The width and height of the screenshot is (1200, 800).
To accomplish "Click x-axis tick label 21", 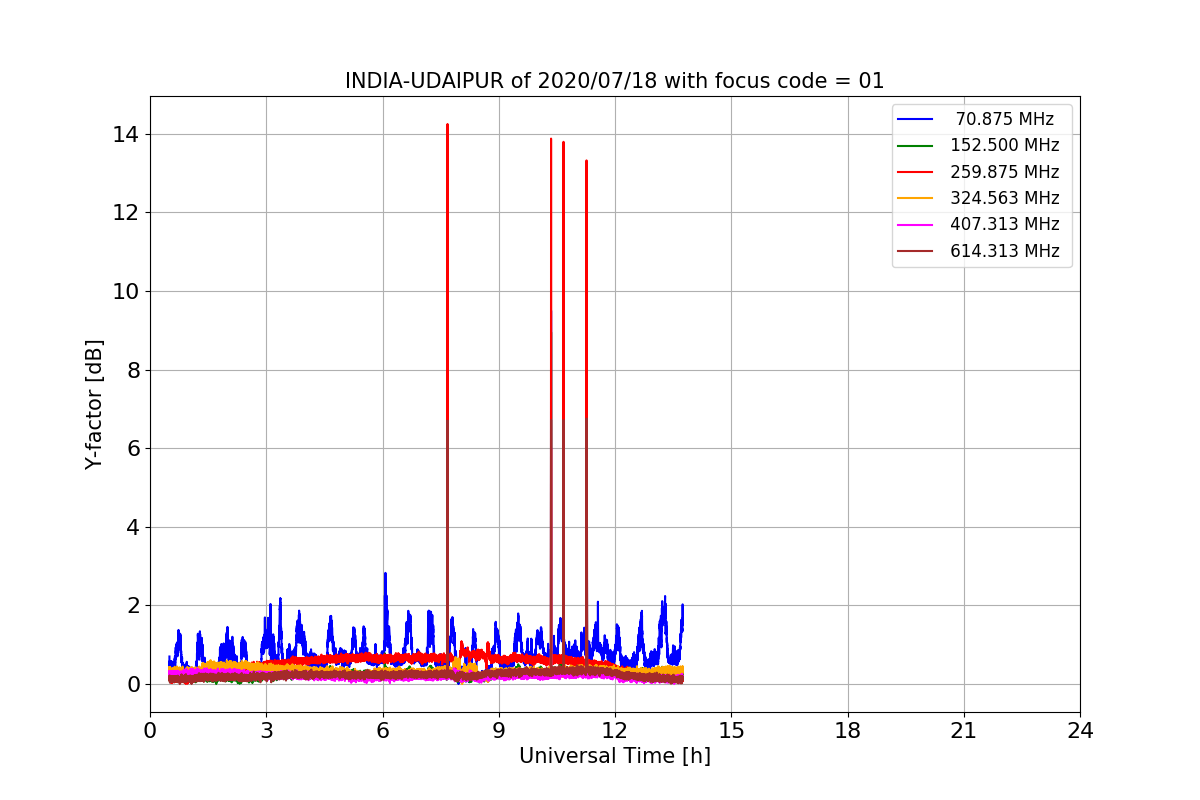I will (964, 731).
